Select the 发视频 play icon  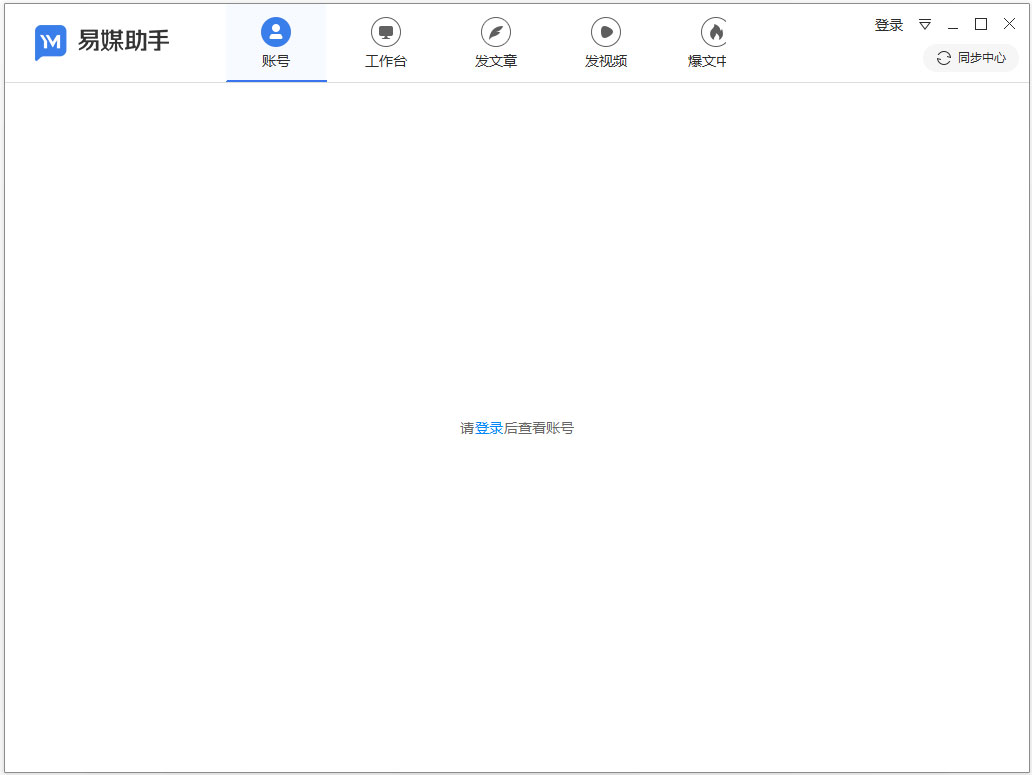606,30
